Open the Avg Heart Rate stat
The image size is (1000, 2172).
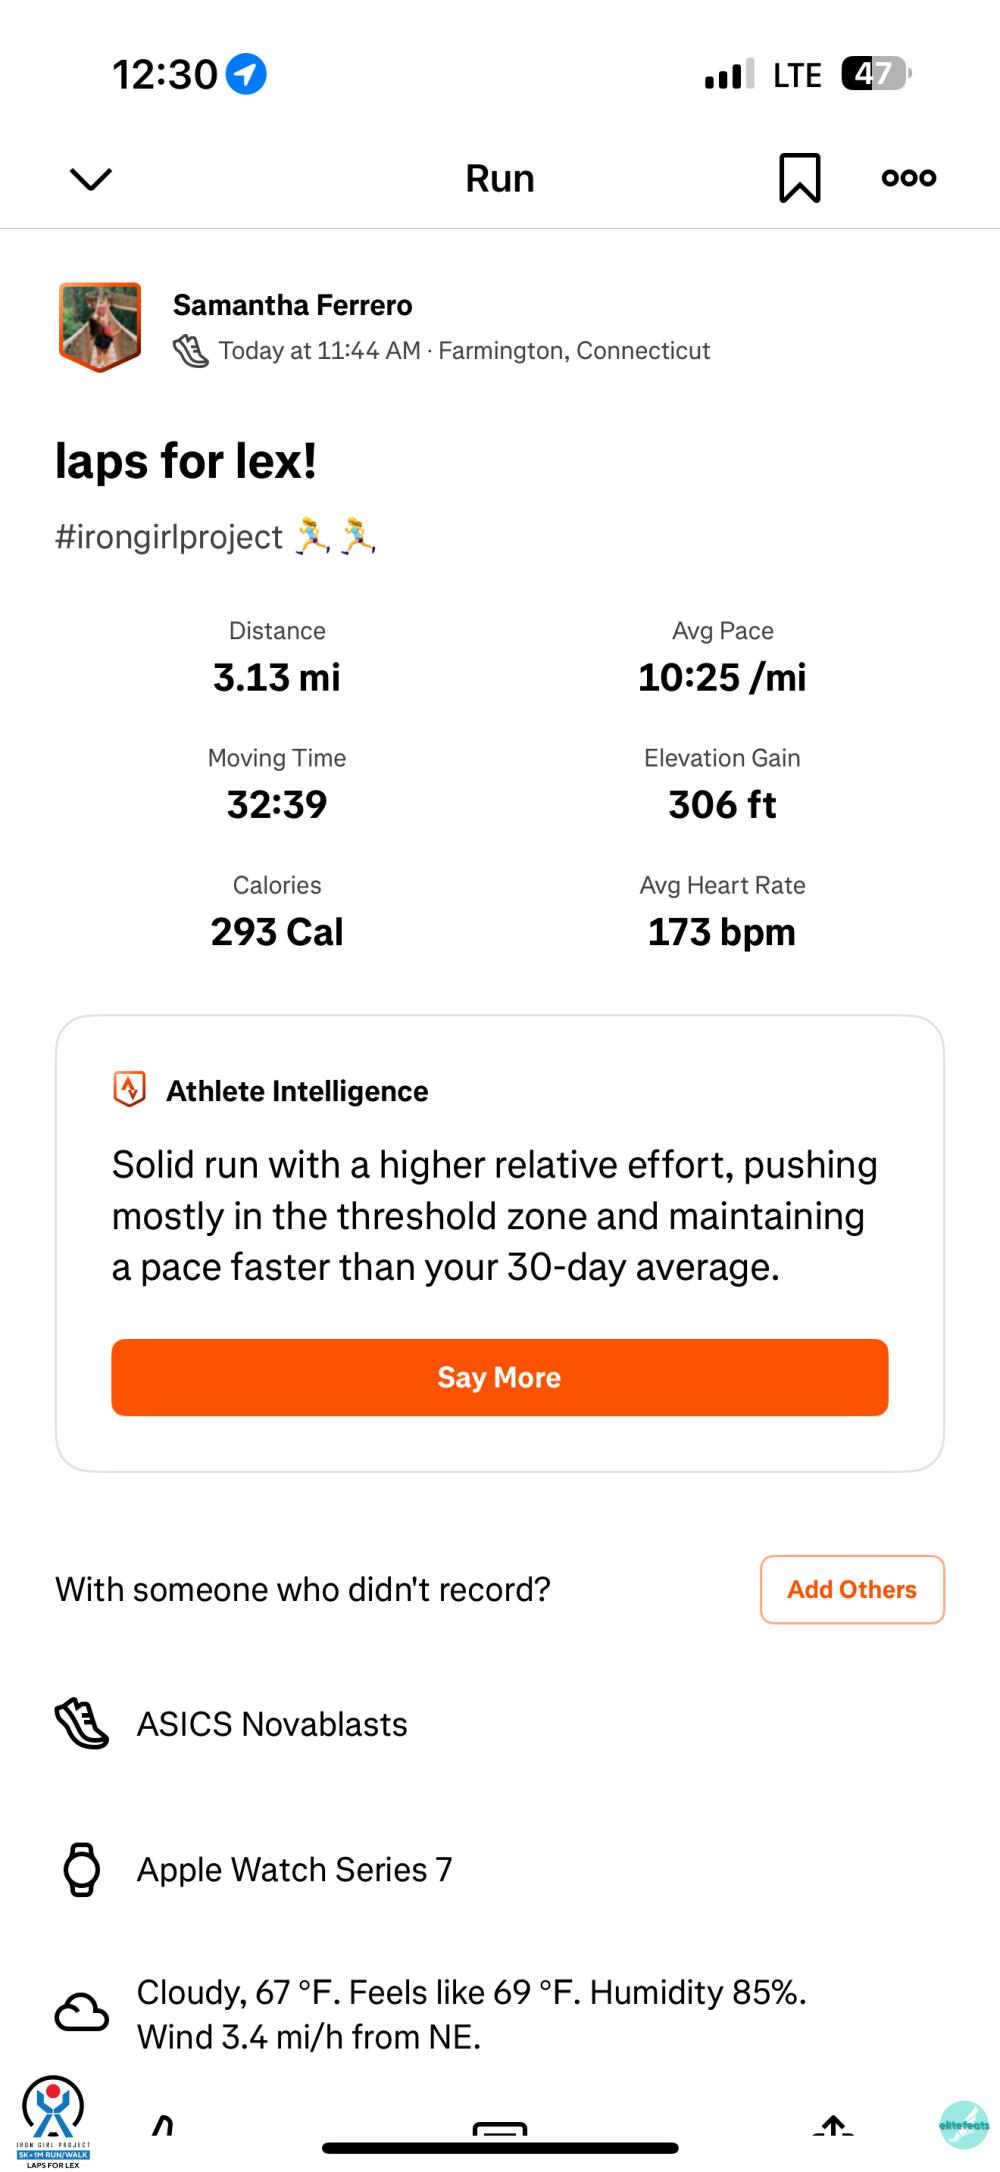[722, 912]
